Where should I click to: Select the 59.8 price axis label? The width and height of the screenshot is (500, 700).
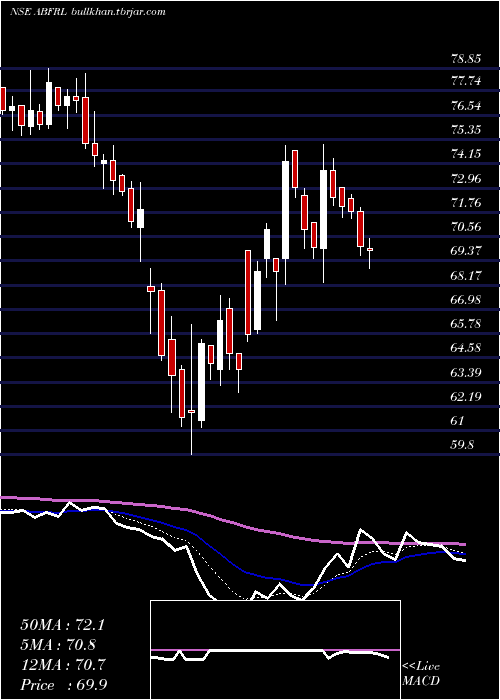pos(462,445)
